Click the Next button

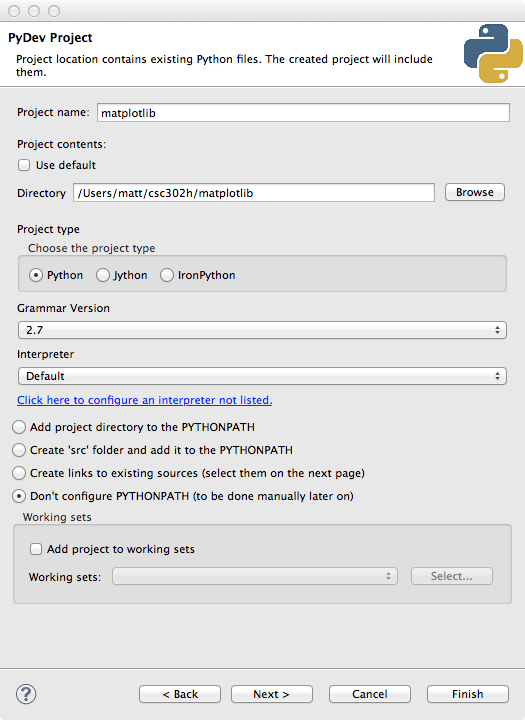tap(271, 694)
